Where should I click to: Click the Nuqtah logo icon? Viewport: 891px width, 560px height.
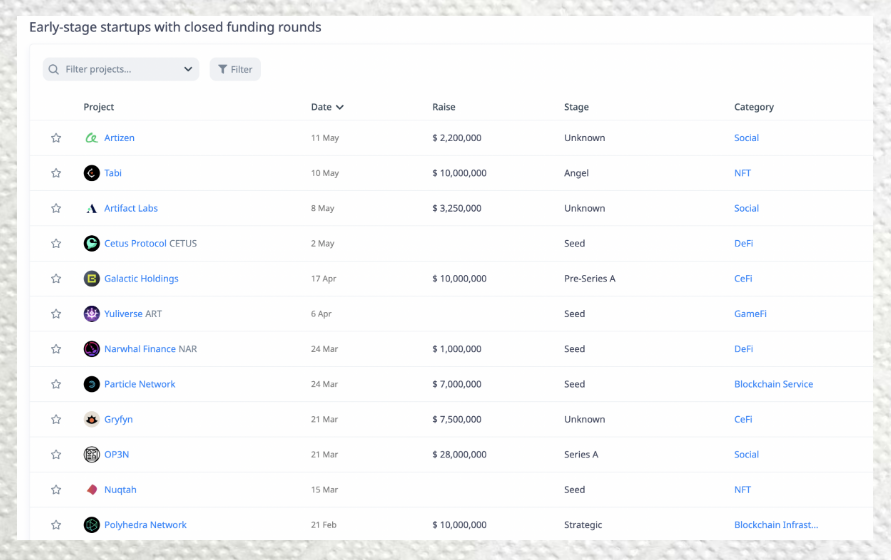tap(91, 490)
